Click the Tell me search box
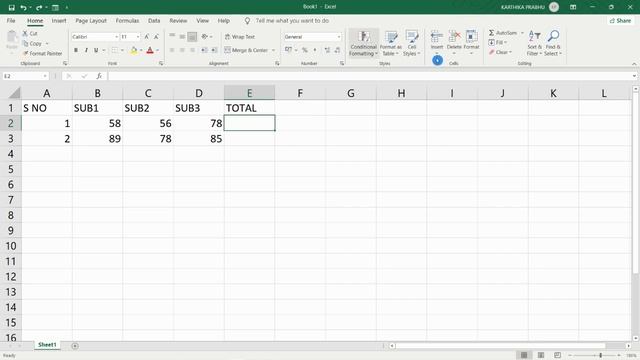This screenshot has width=640, height=360. pos(292,20)
